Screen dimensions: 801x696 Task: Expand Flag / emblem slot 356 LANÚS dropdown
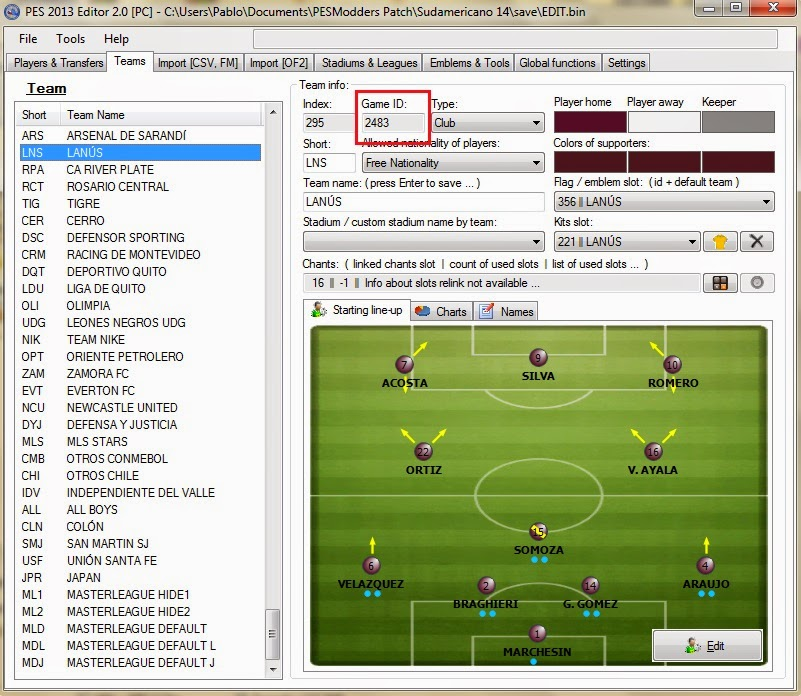click(x=664, y=201)
